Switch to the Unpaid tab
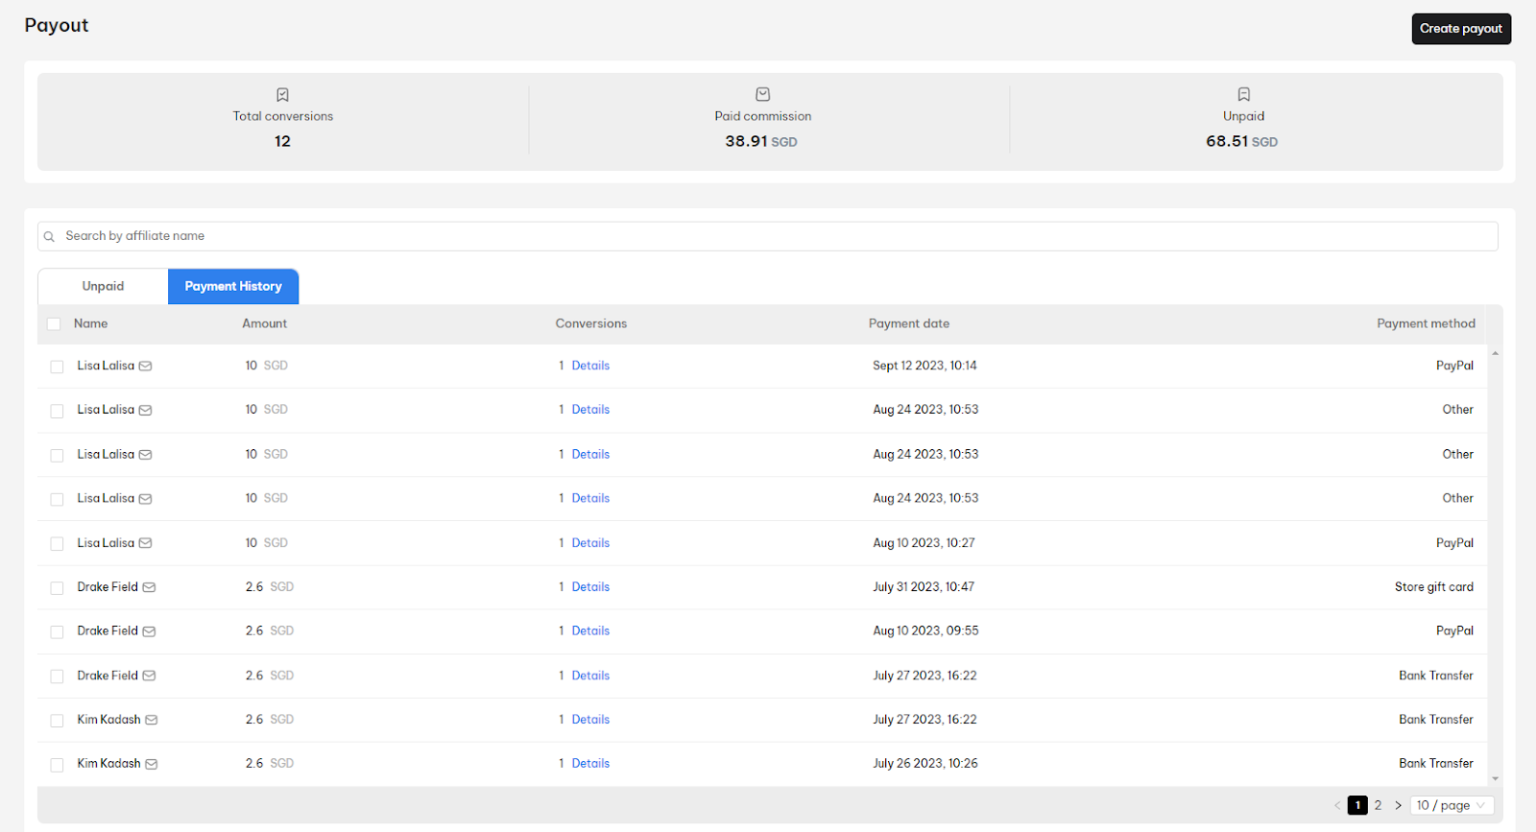The width and height of the screenshot is (1536, 832). pos(103,286)
